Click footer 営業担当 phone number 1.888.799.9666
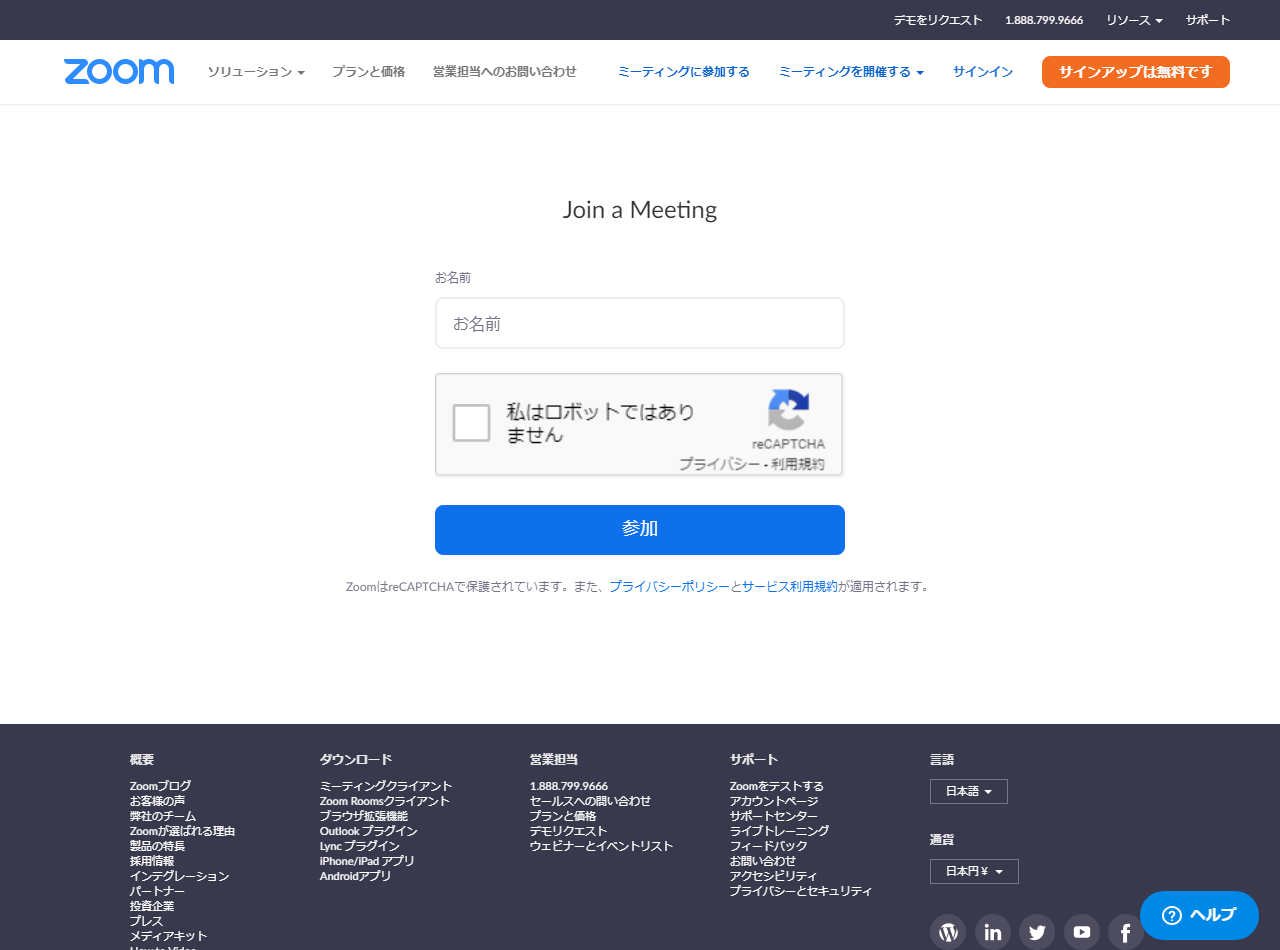This screenshot has height=950, width=1280. coord(569,786)
